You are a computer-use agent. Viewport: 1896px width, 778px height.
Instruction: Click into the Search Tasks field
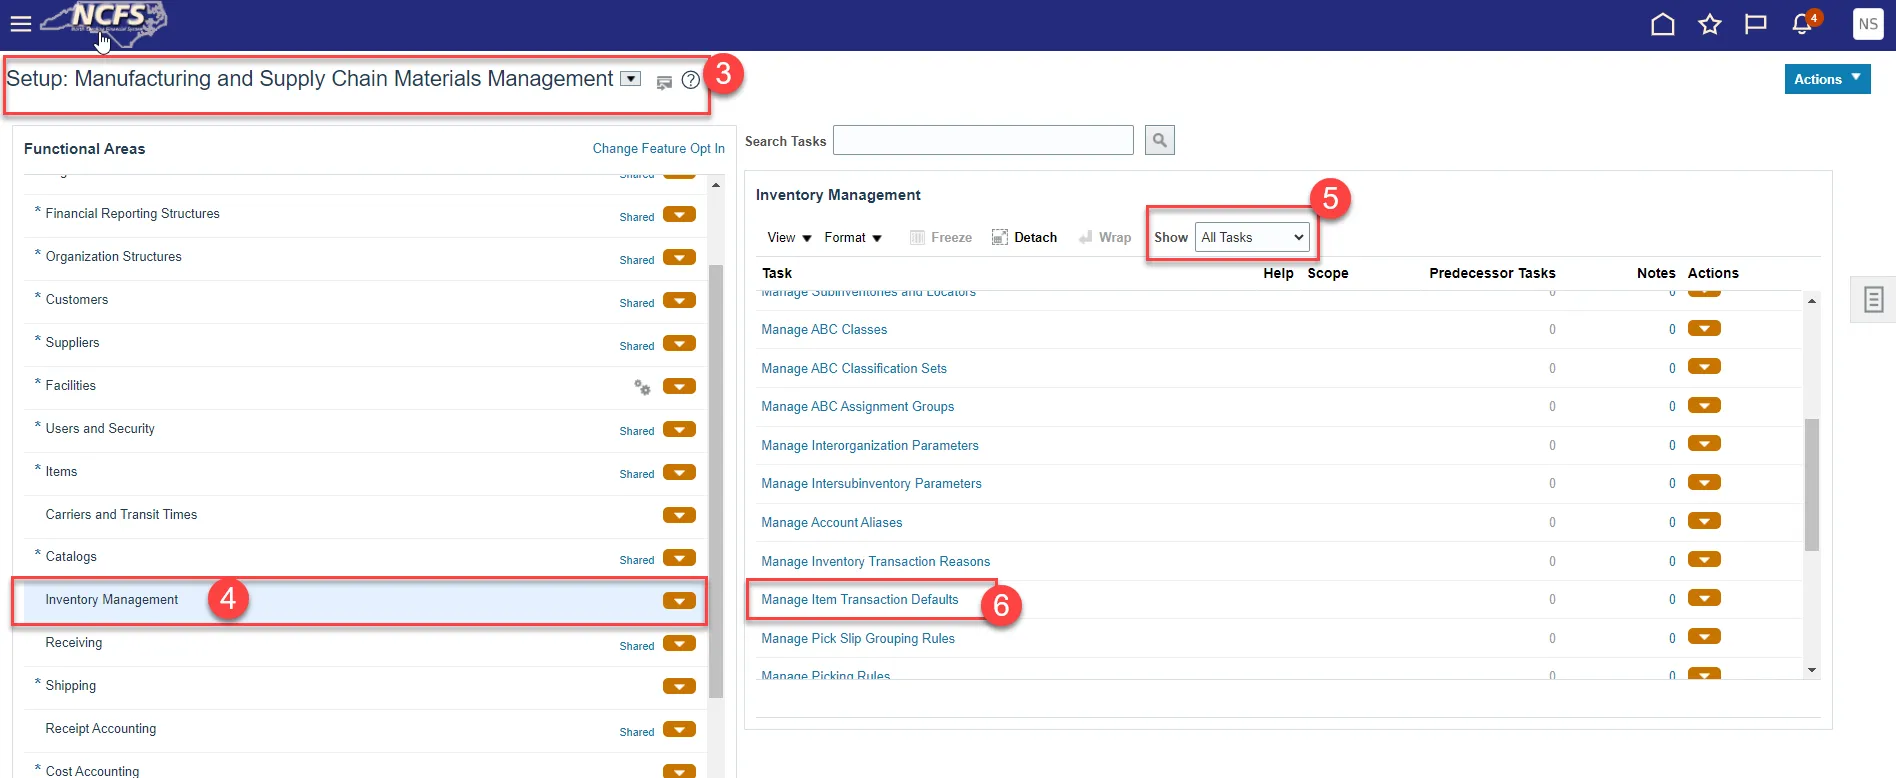(982, 140)
